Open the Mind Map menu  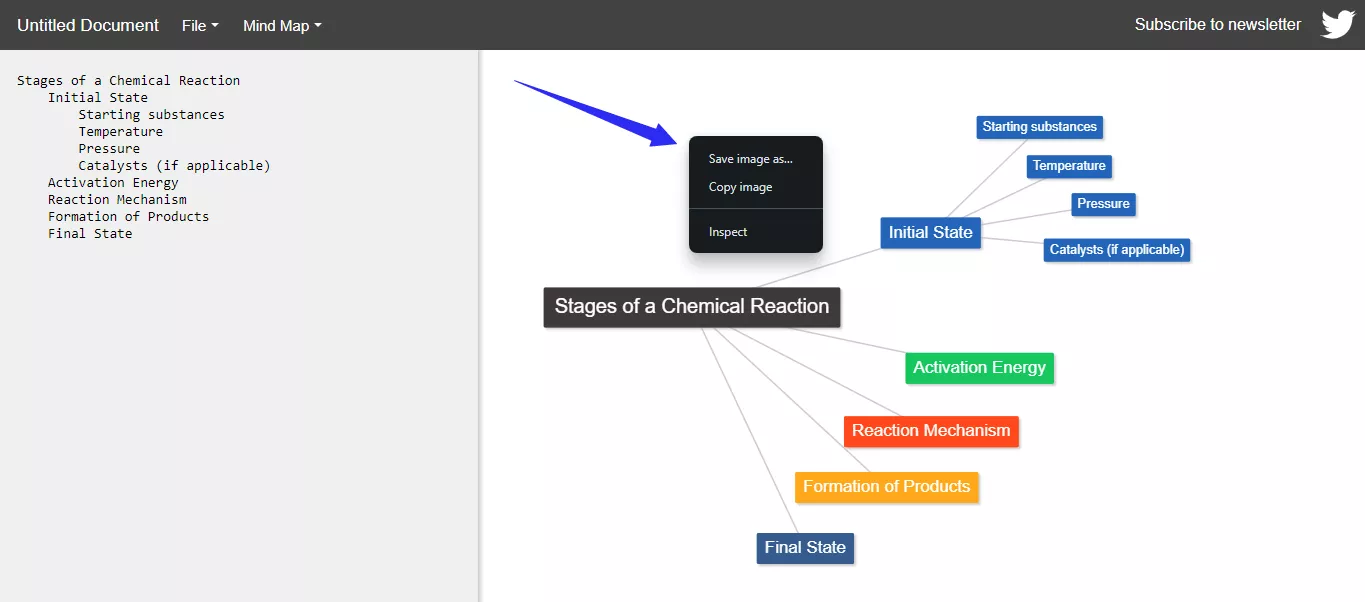pos(275,25)
